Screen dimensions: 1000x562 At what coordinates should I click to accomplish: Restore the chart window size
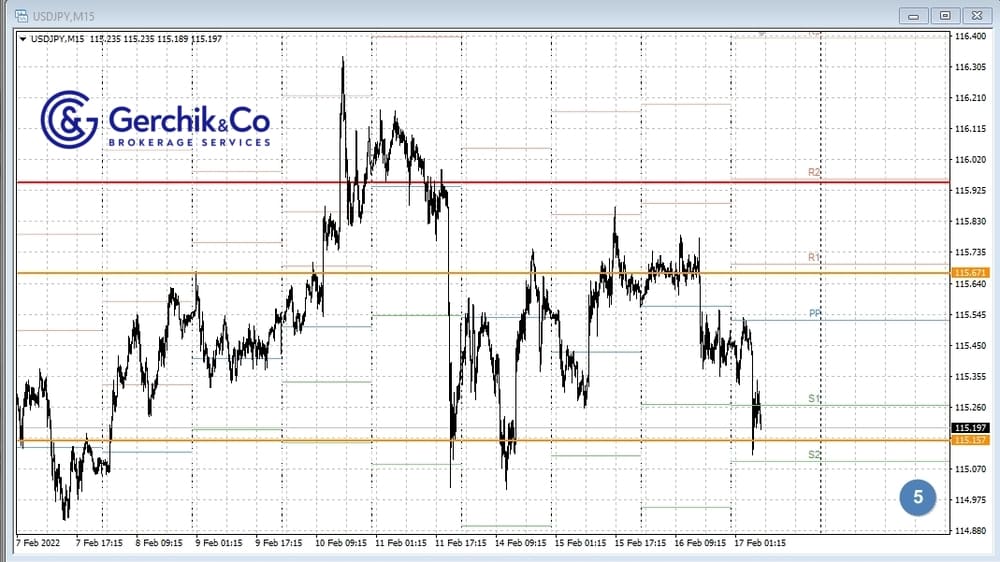[945, 15]
